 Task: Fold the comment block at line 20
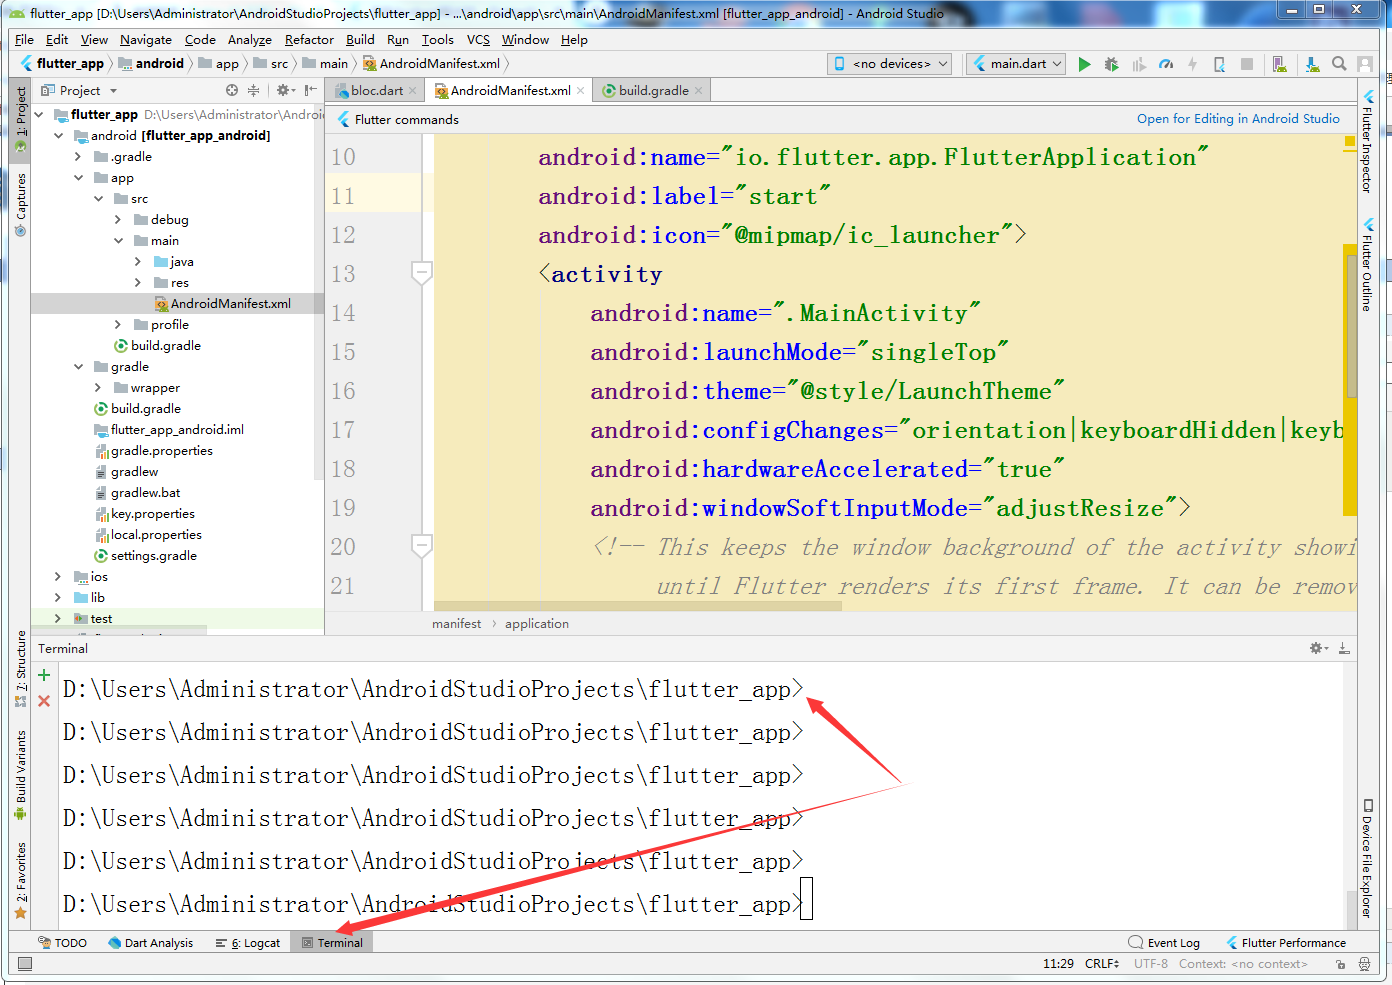(x=422, y=546)
